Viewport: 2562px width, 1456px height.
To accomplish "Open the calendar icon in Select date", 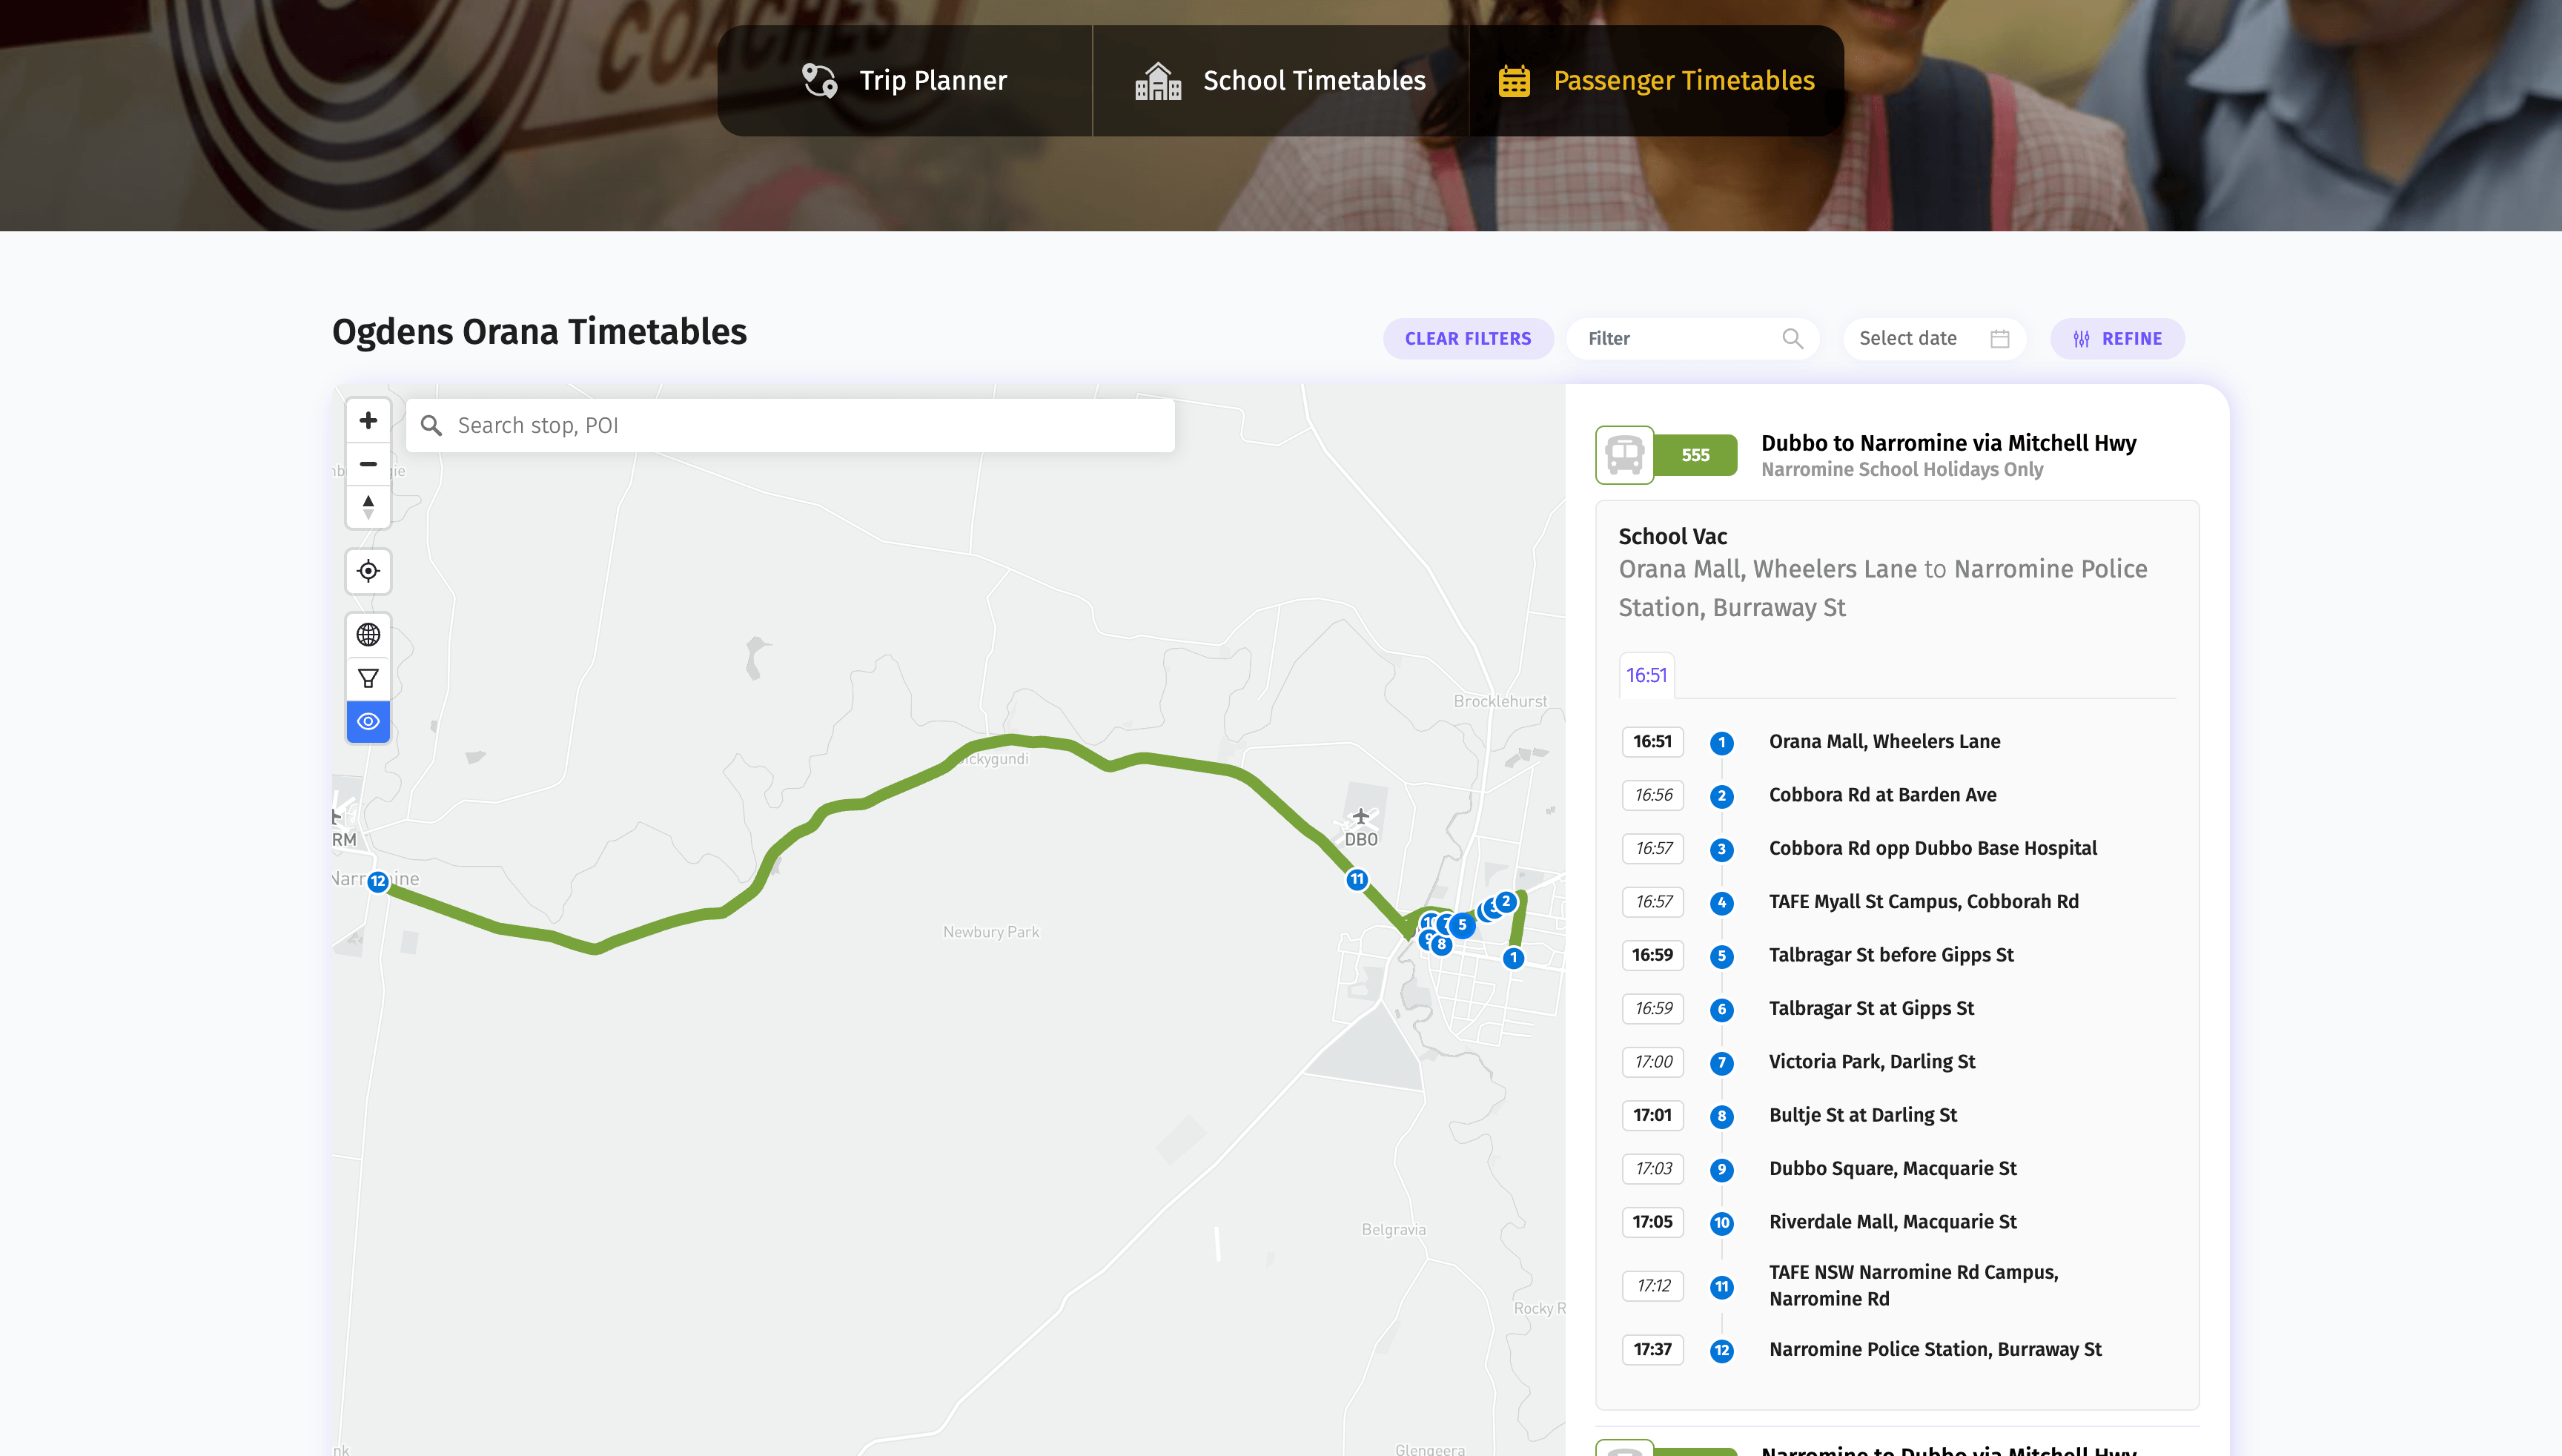I will 1999,339.
